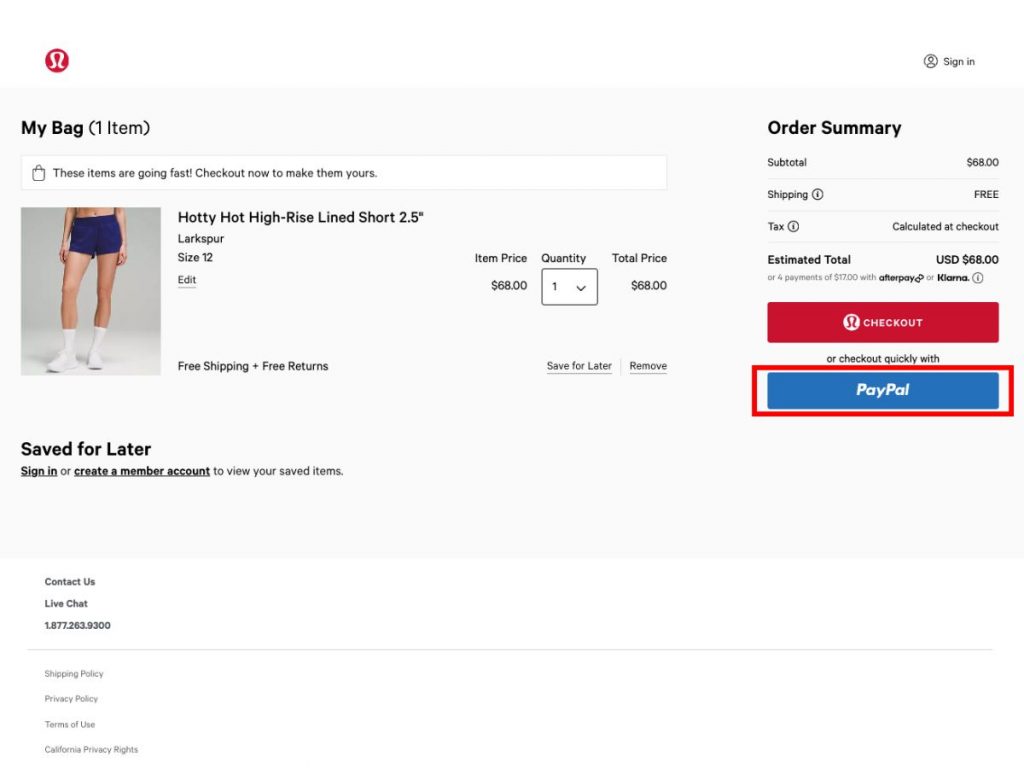The height and width of the screenshot is (768, 1024).
Task: Click the Tax info icon
Action: click(793, 227)
